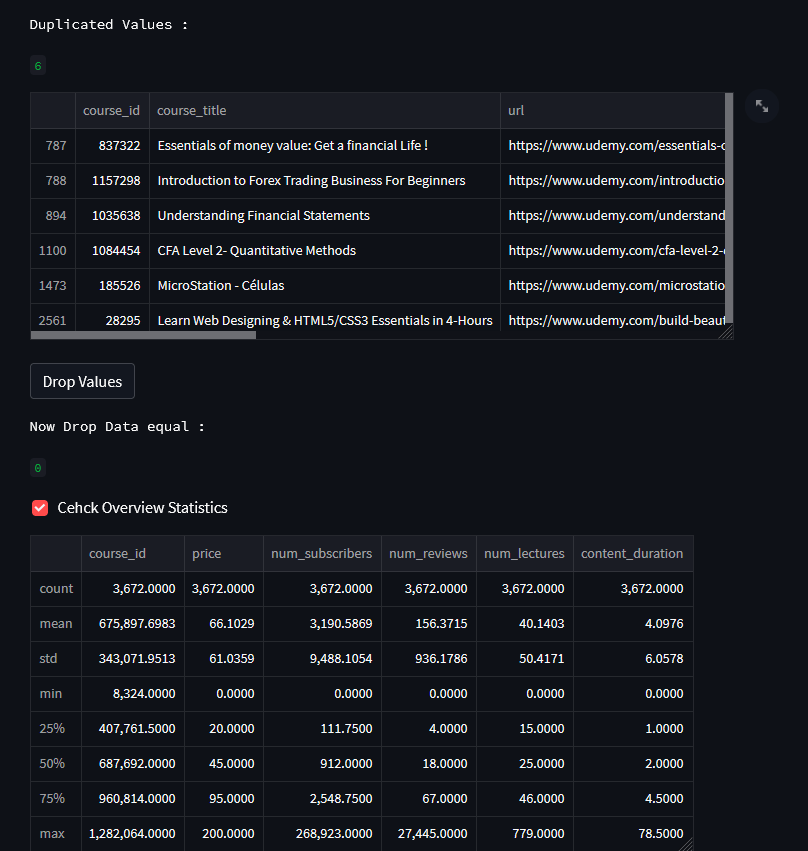Viewport: 808px width, 851px height.
Task: Click 50% num_subscribers value 912.0000
Action: click(322, 764)
